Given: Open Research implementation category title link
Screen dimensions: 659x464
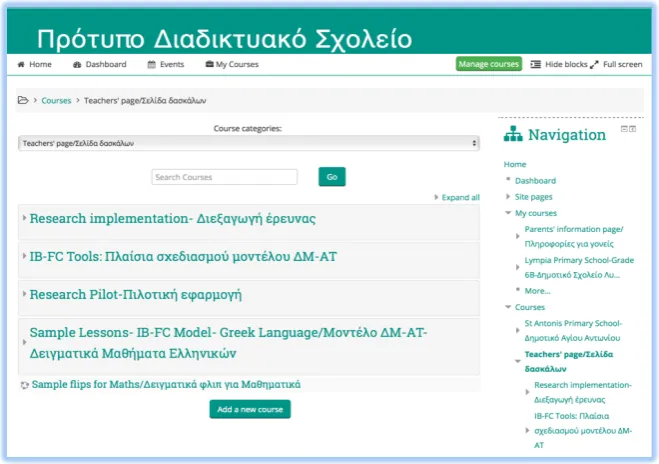Looking at the screenshot, I should pyautogui.click(x=172, y=219).
